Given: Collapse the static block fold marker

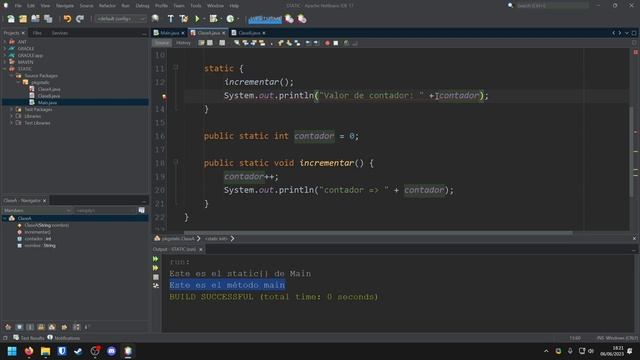Looking at the screenshot, I should [x=176, y=68].
